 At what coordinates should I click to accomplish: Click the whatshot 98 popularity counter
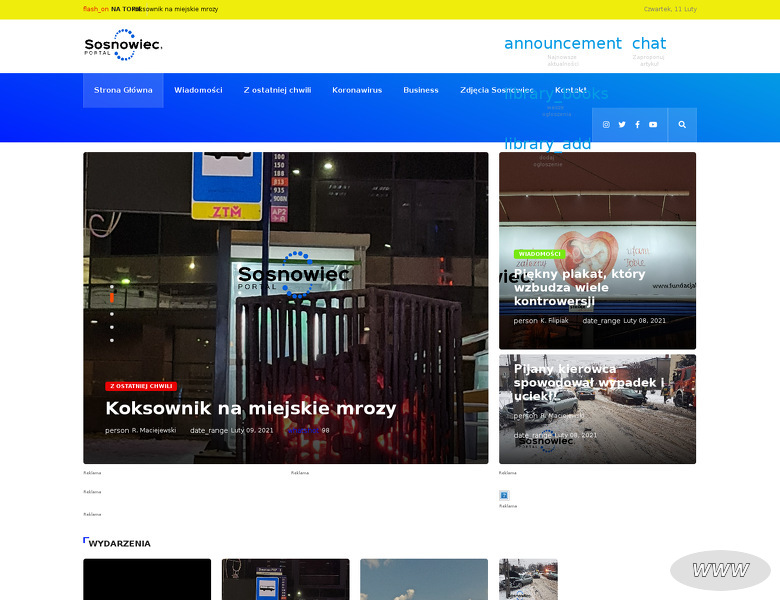pos(308,430)
